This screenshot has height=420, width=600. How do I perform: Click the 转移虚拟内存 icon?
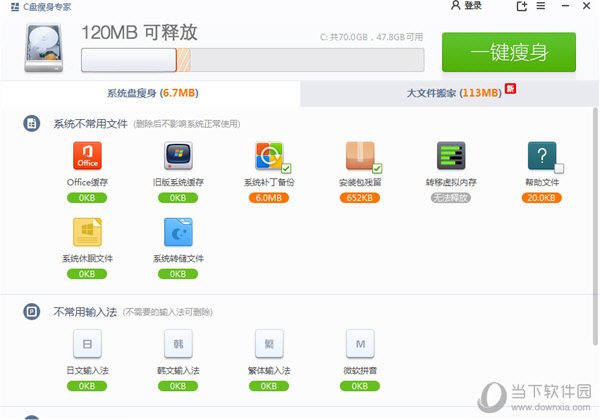click(x=451, y=156)
